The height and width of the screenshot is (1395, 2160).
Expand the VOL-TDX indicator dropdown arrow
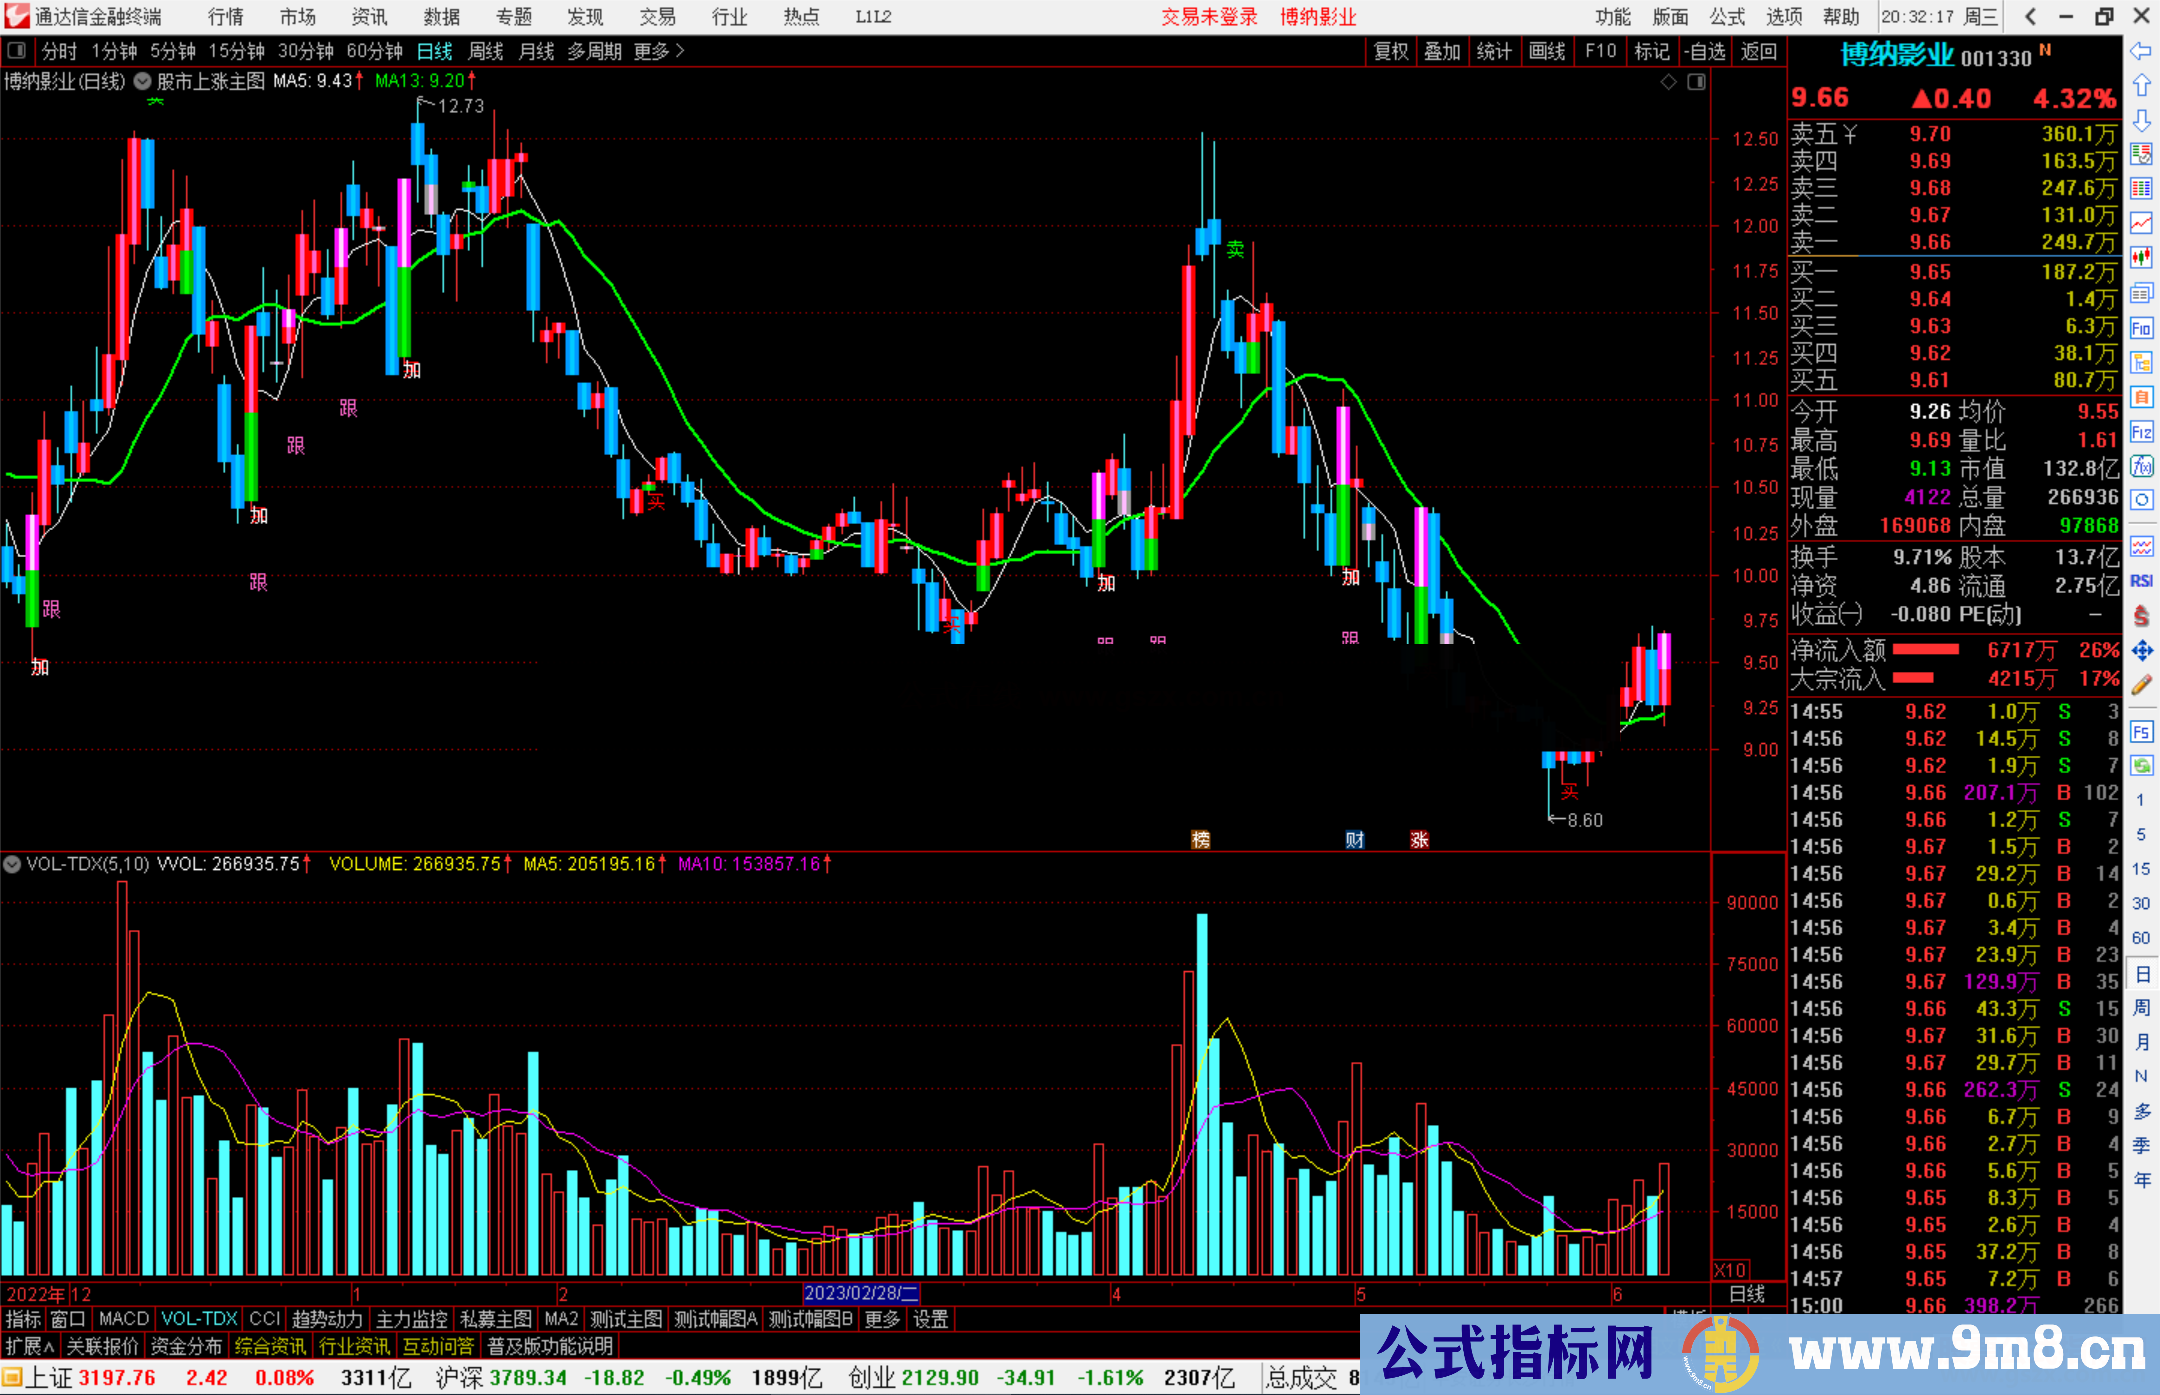coord(13,864)
